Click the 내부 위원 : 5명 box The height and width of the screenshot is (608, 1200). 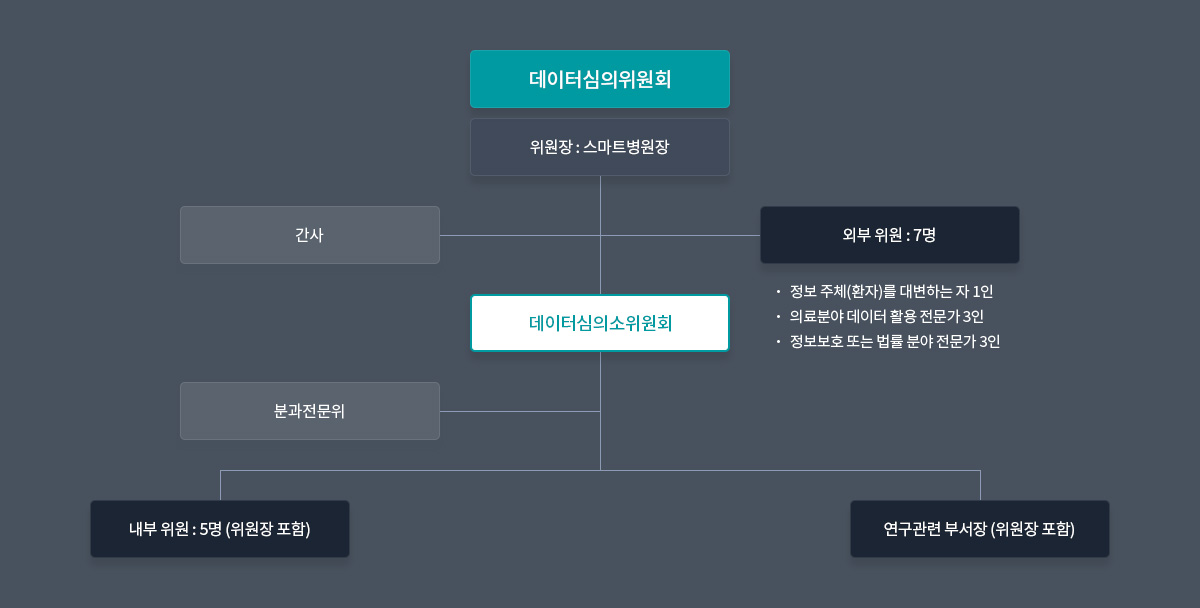[220, 529]
